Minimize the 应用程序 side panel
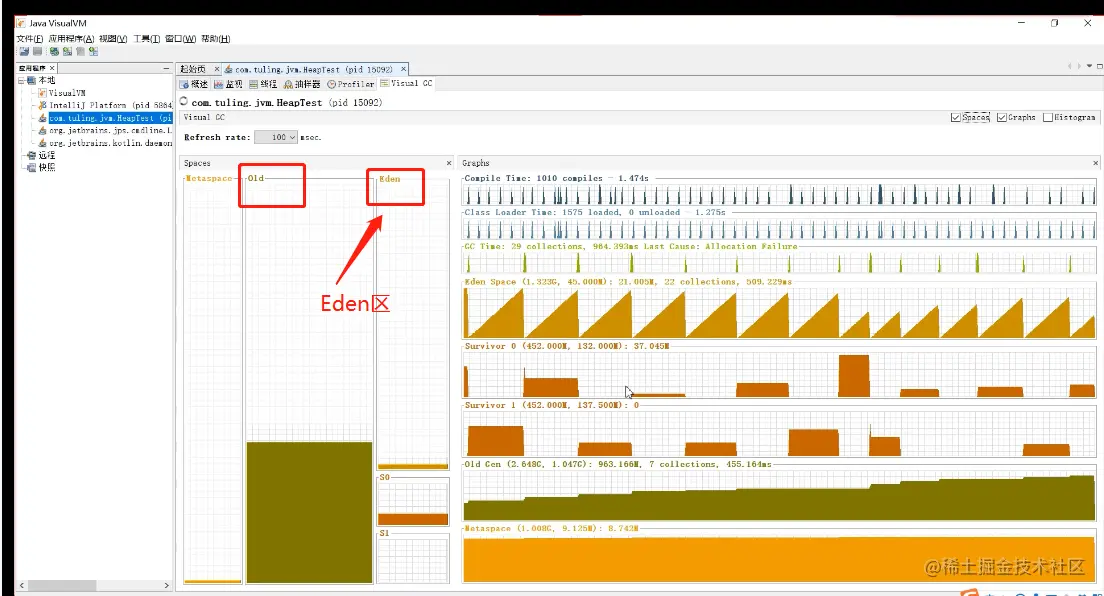Image resolution: width=1104 pixels, height=596 pixels. 166,68
